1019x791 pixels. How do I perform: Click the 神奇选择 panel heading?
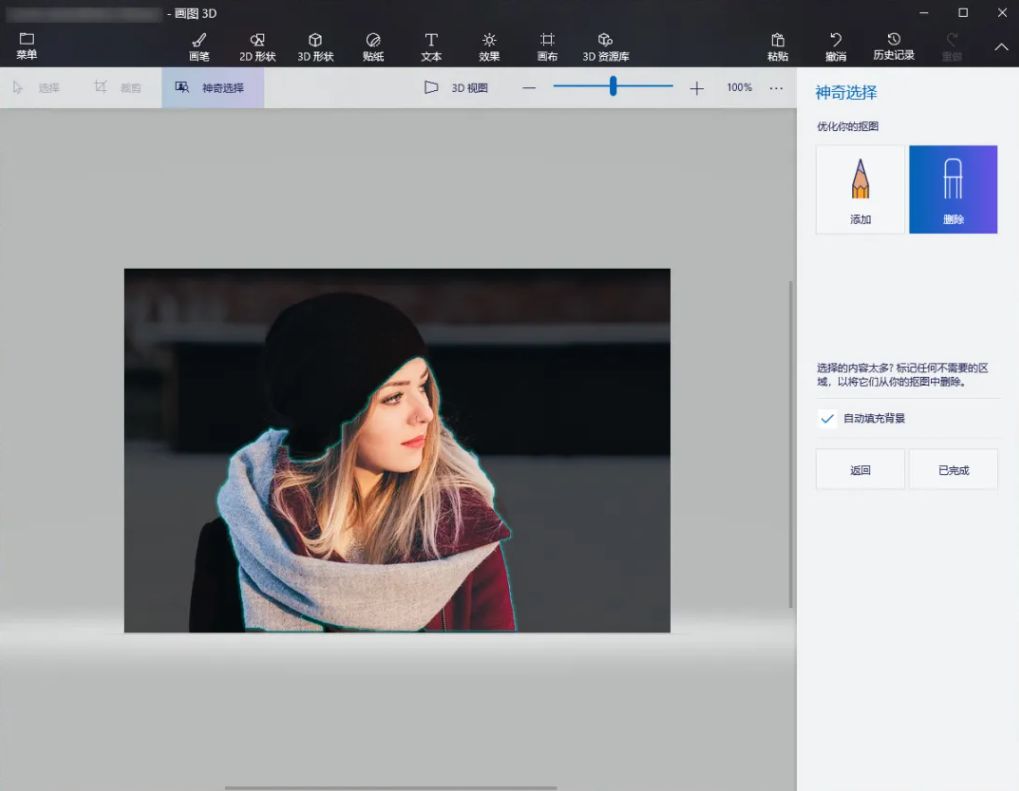[x=846, y=92]
